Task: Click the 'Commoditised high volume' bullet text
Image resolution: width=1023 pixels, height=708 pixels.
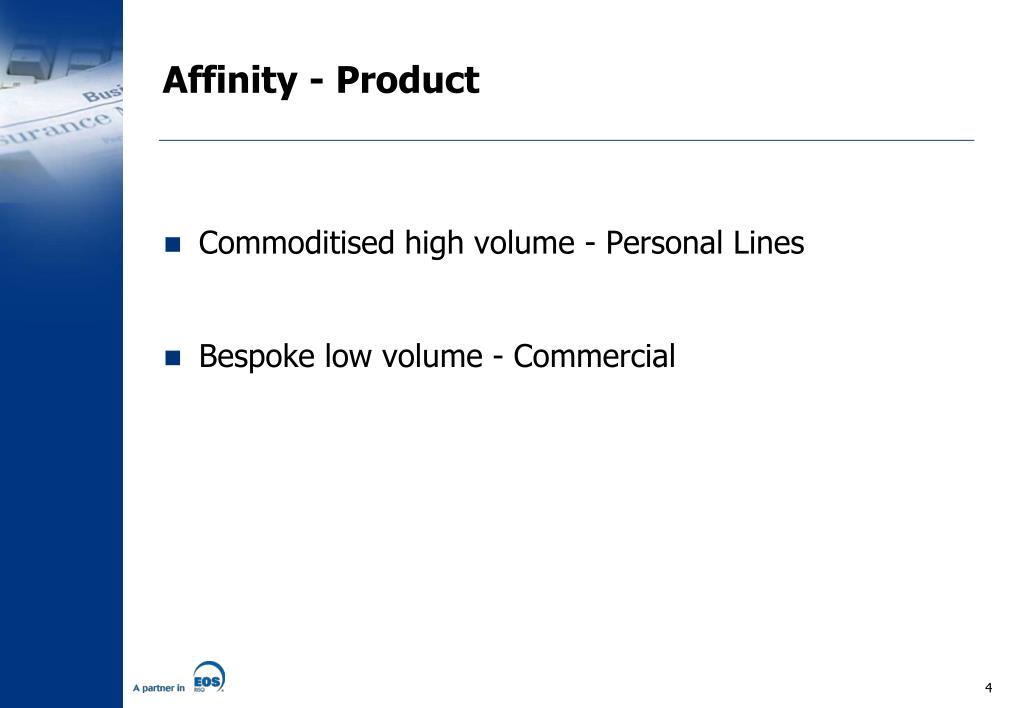Action: point(385,243)
